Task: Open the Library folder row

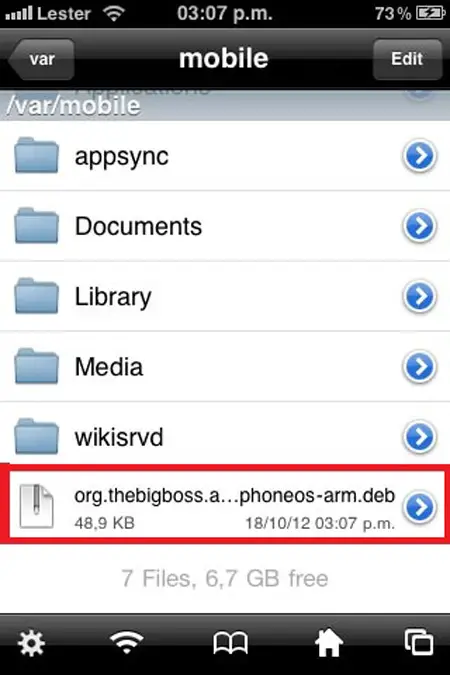Action: point(225,296)
